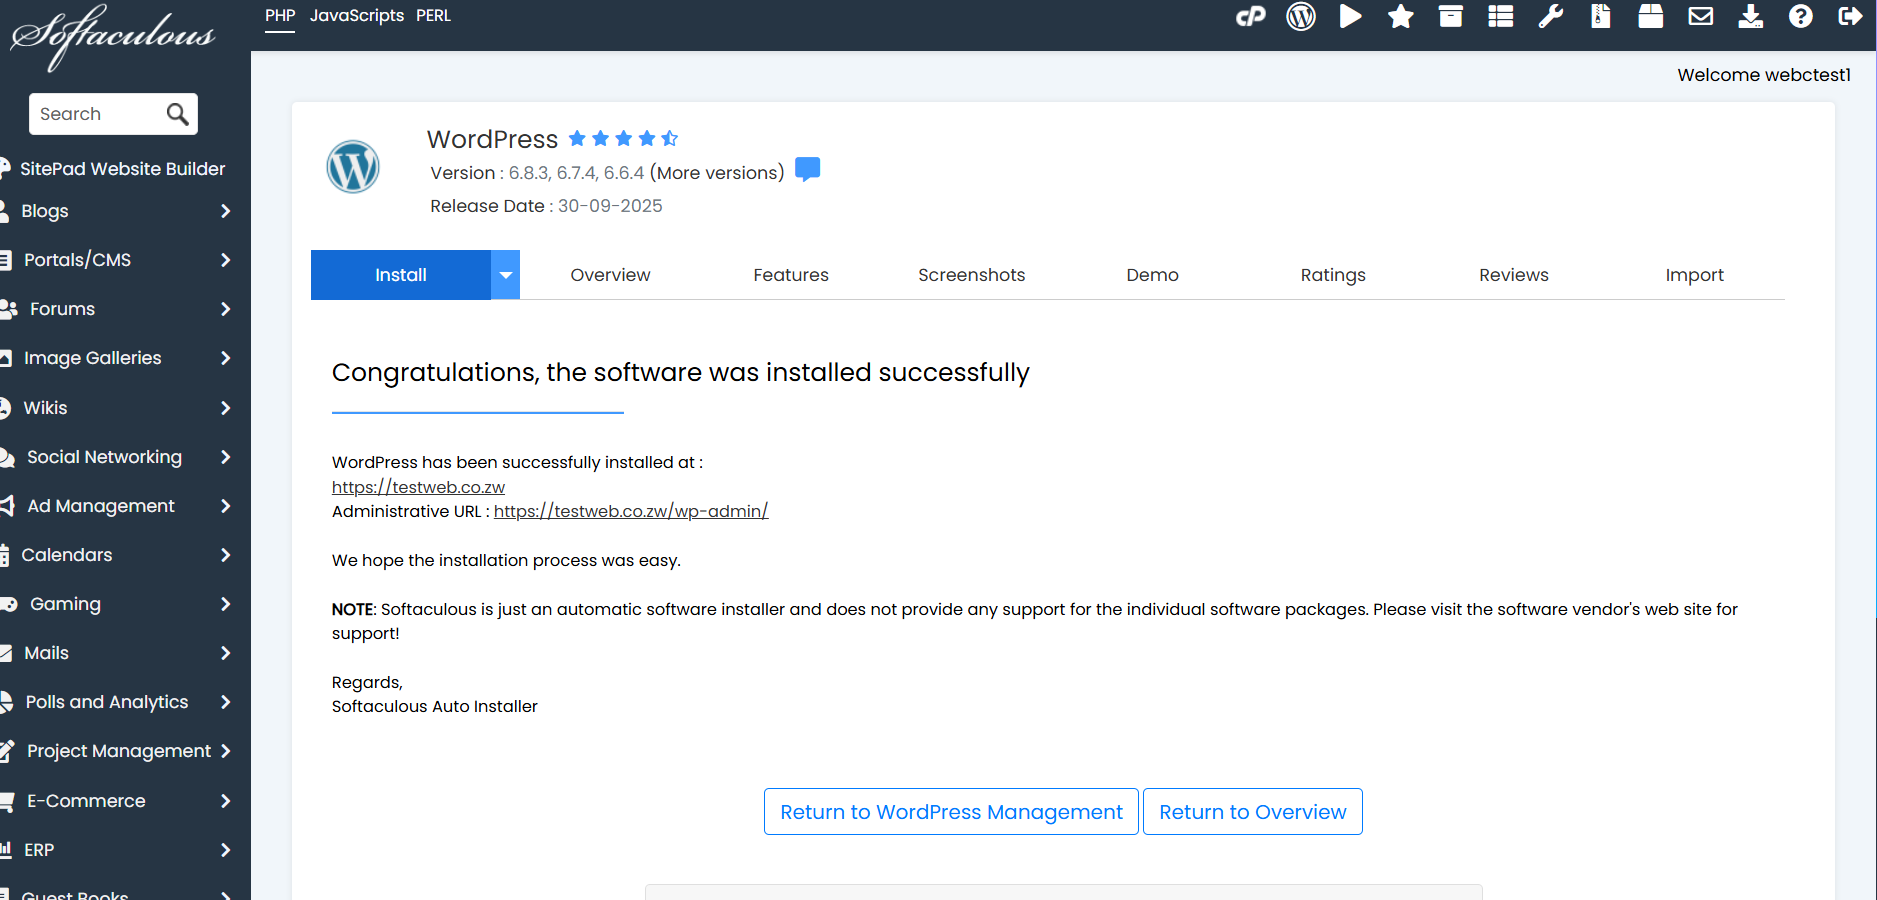The image size is (1877, 900).
Task: Switch to the Screenshots tab
Action: (x=972, y=275)
